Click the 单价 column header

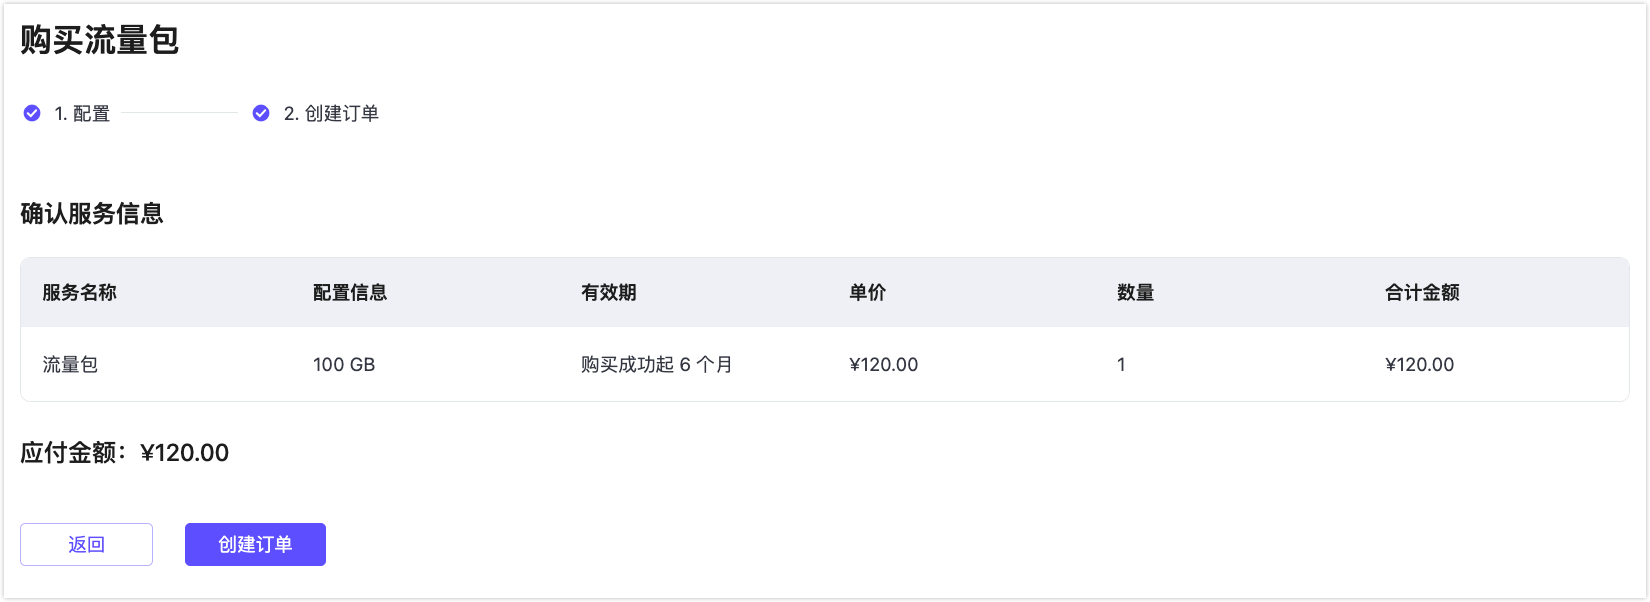(868, 293)
